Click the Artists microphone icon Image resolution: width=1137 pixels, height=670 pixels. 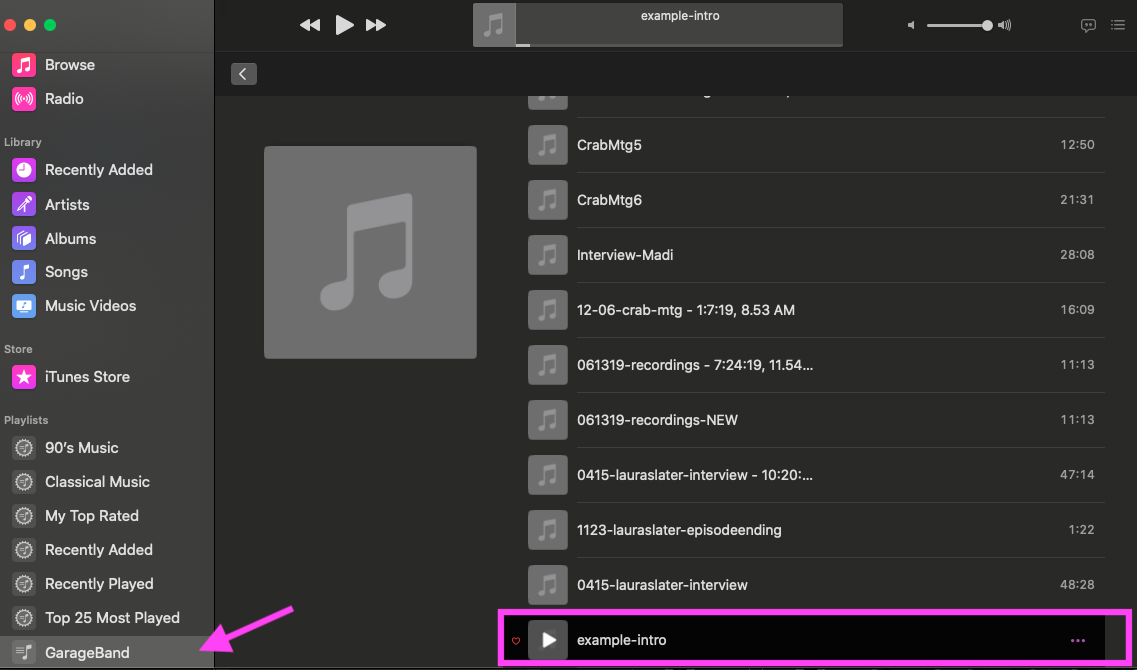(x=24, y=204)
